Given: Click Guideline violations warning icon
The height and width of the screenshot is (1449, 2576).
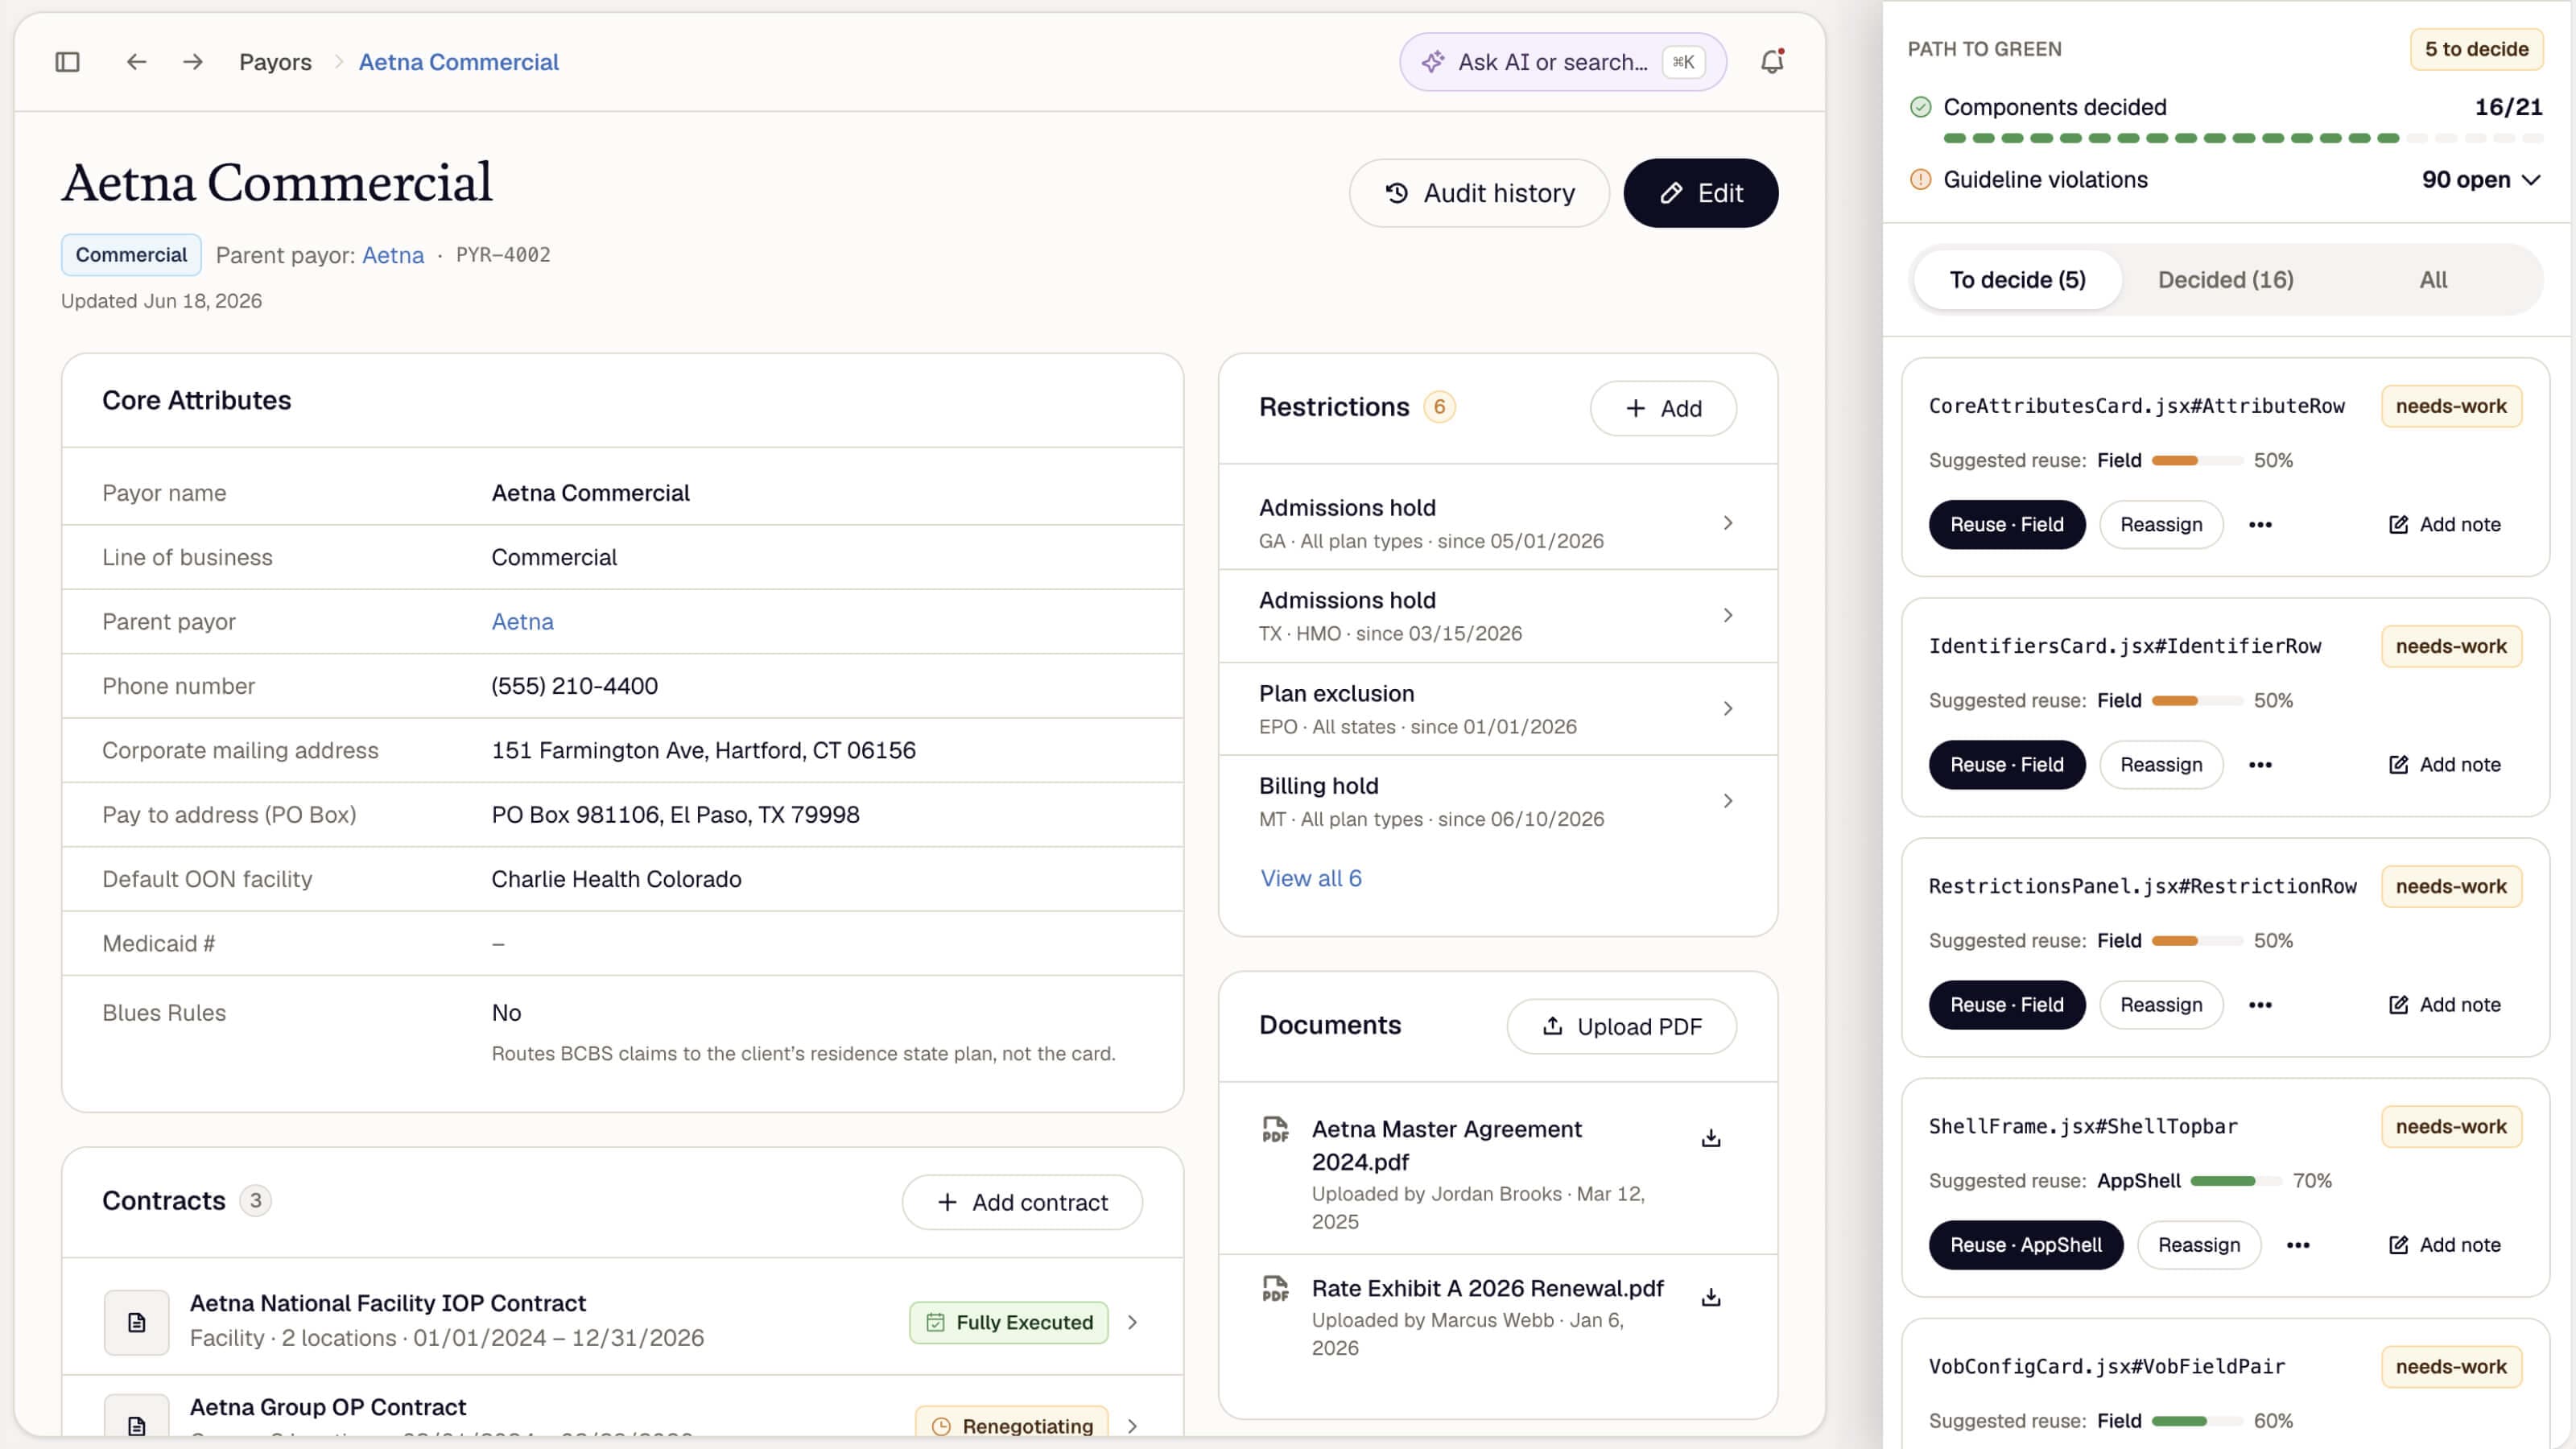Looking at the screenshot, I should tap(1920, 180).
